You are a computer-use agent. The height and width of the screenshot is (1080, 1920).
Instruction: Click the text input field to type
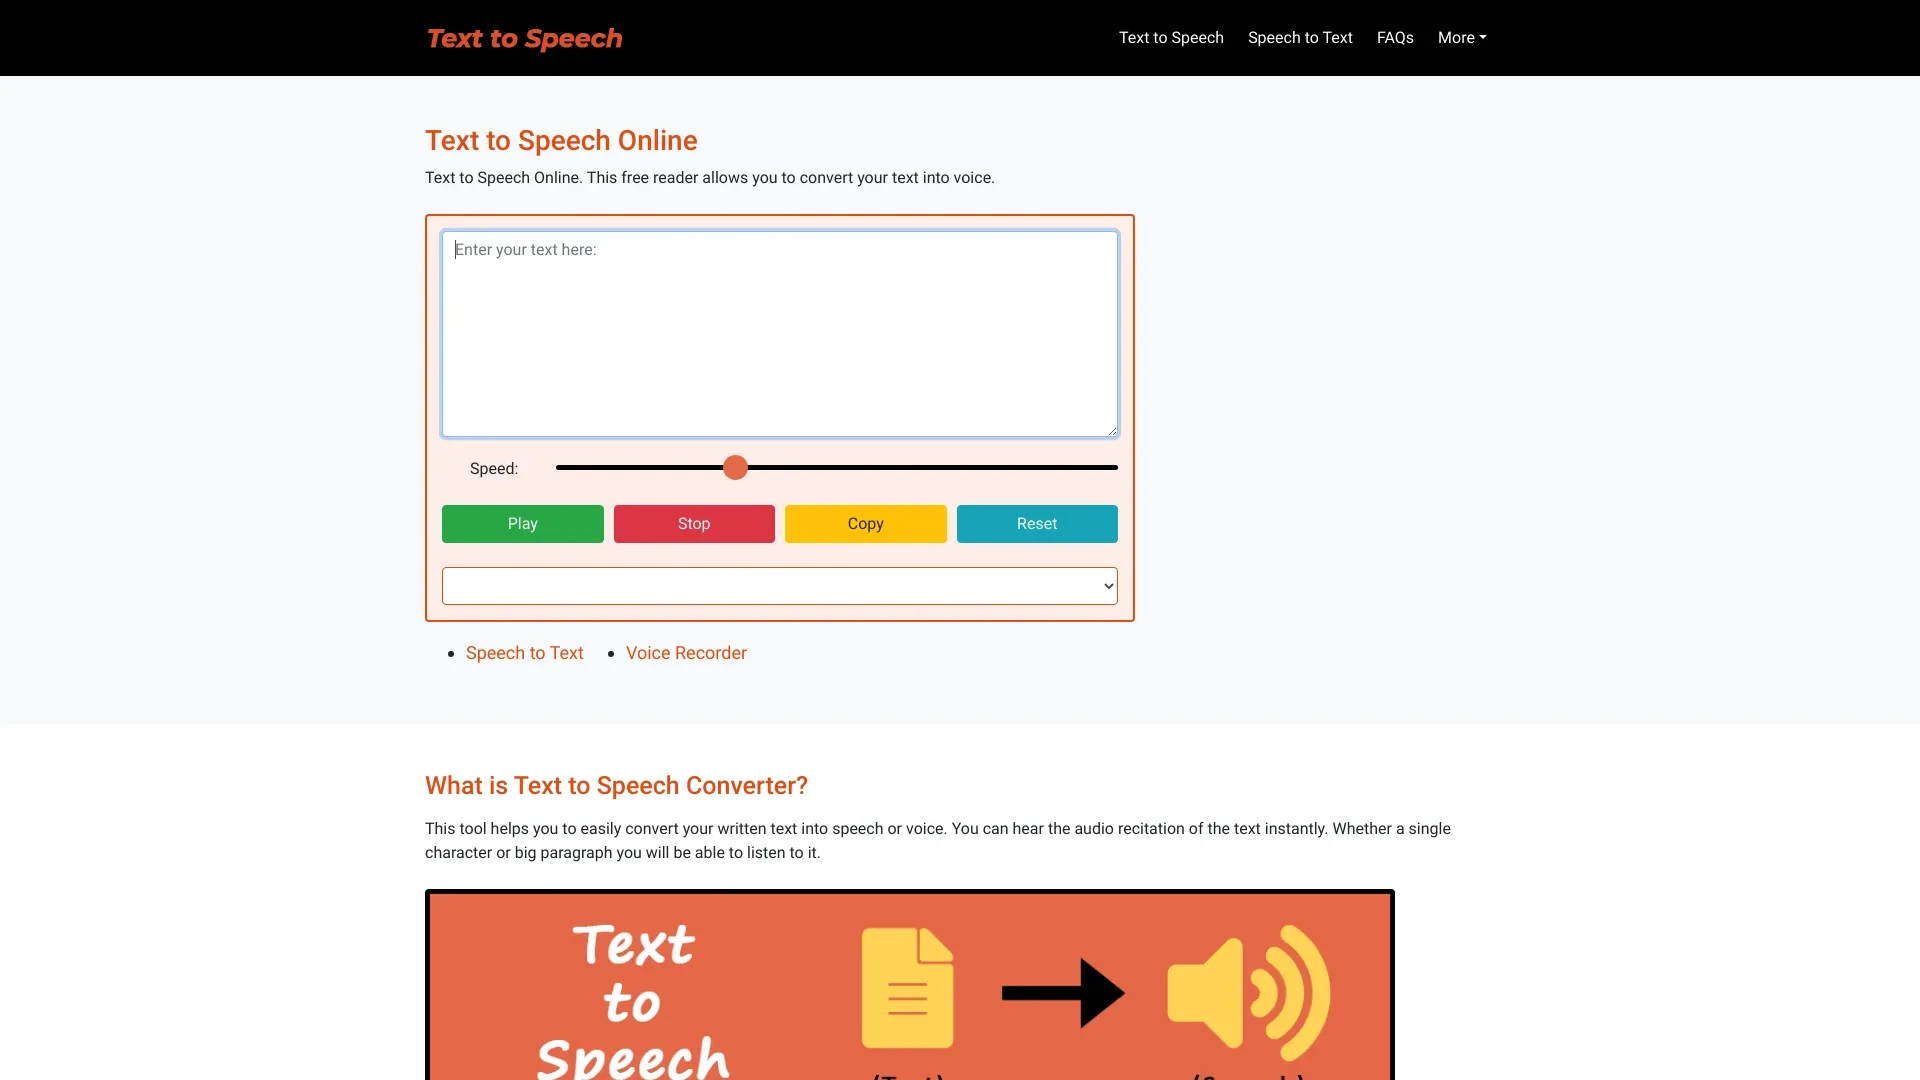point(779,331)
